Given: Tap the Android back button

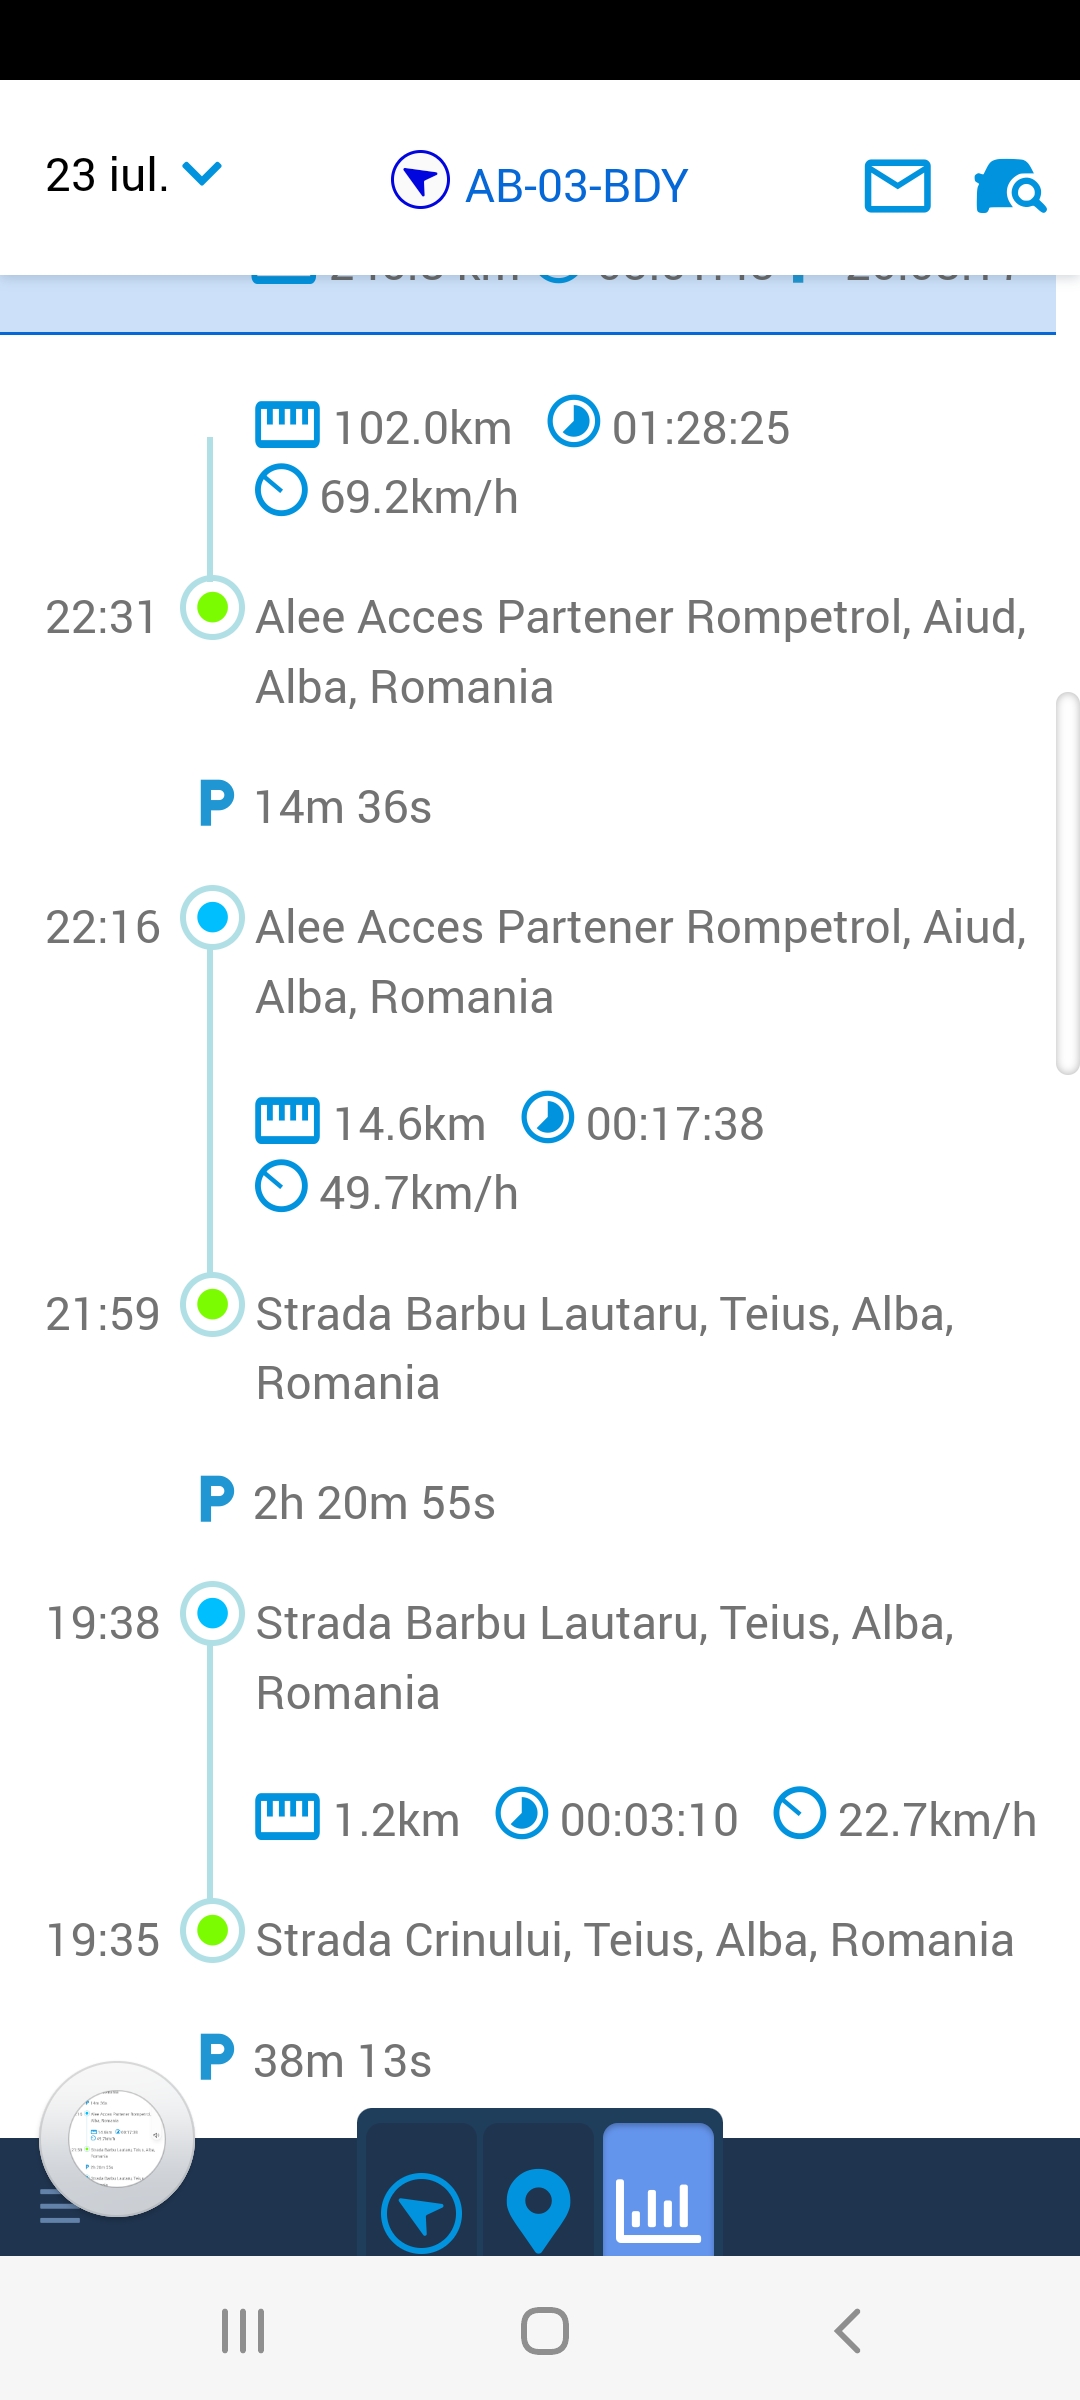Looking at the screenshot, I should [847, 2331].
